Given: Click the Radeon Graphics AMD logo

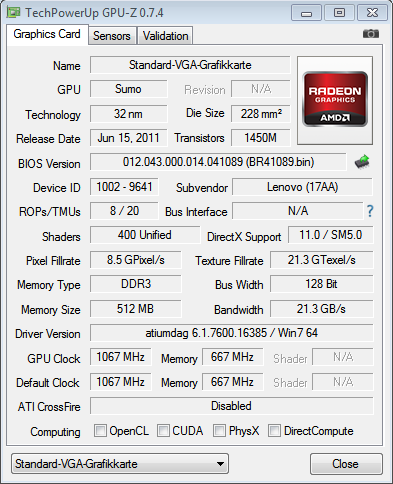Looking at the screenshot, I should (335, 100).
